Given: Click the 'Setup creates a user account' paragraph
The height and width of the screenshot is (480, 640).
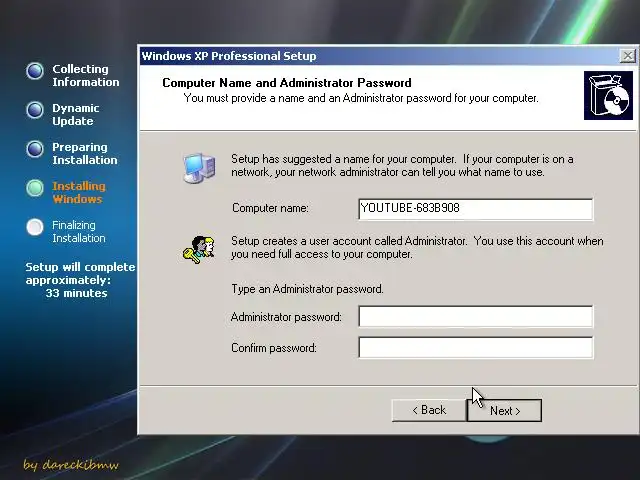Looking at the screenshot, I should point(417,247).
